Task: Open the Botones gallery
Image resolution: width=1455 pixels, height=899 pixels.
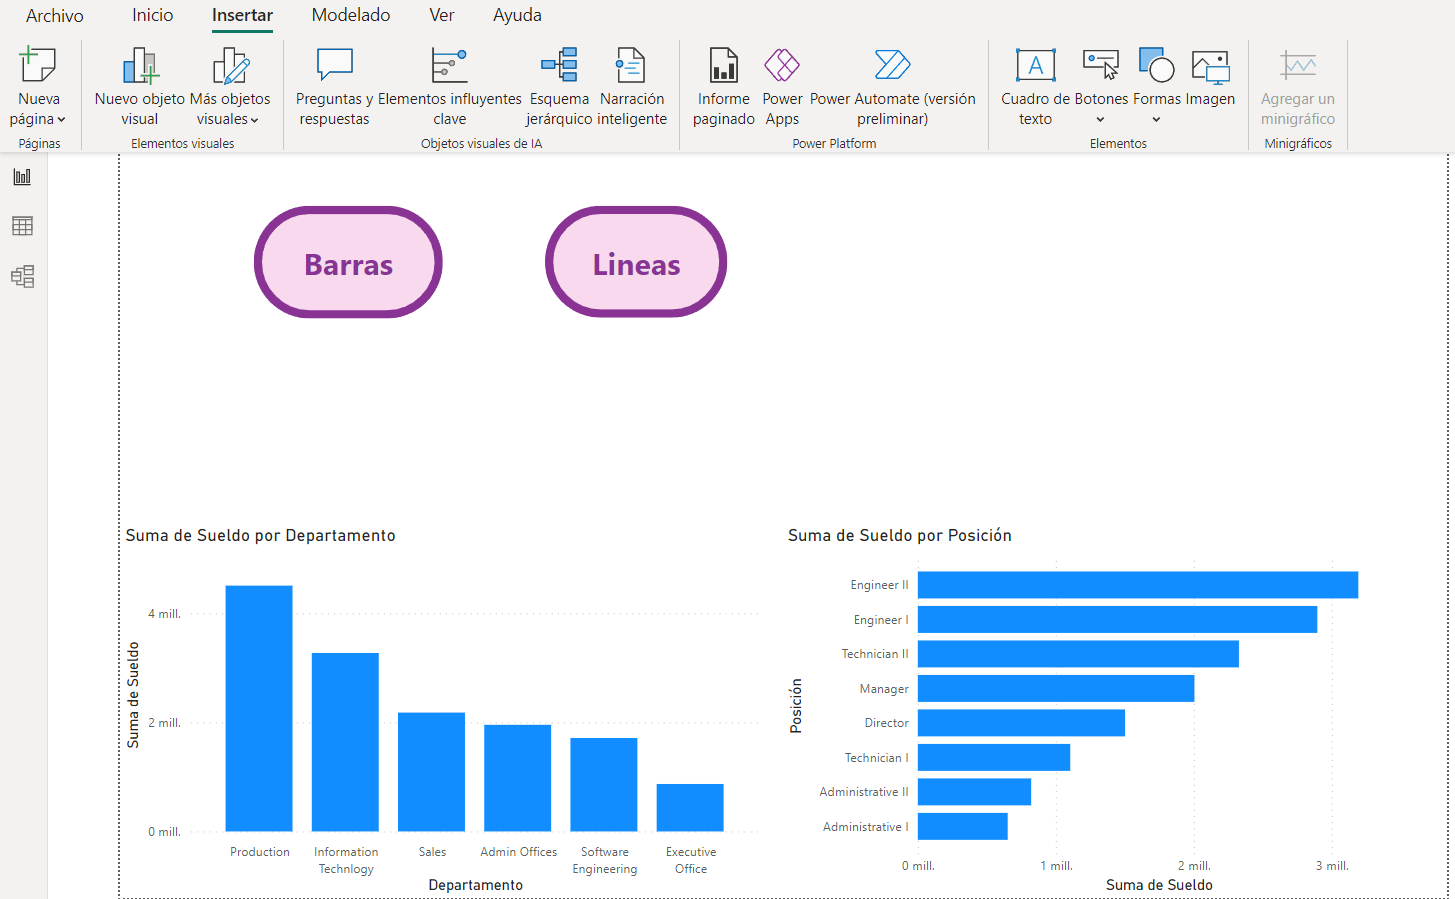Action: click(x=1101, y=88)
